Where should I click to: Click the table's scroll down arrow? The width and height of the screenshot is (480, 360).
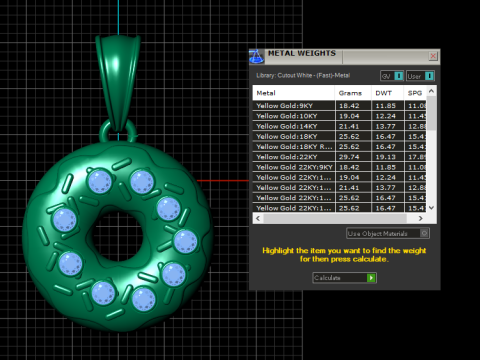[431, 208]
